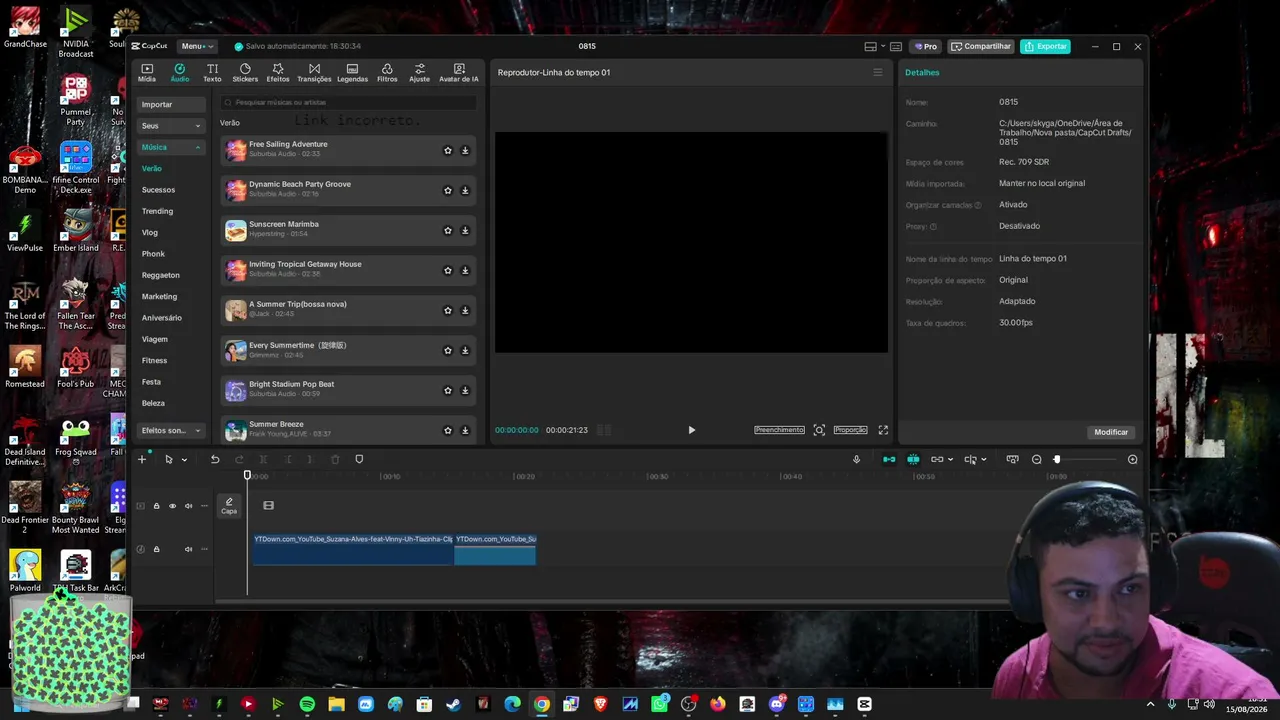1280x720 pixels.
Task: Download the Sunscreen Marimba track
Action: click(x=465, y=231)
